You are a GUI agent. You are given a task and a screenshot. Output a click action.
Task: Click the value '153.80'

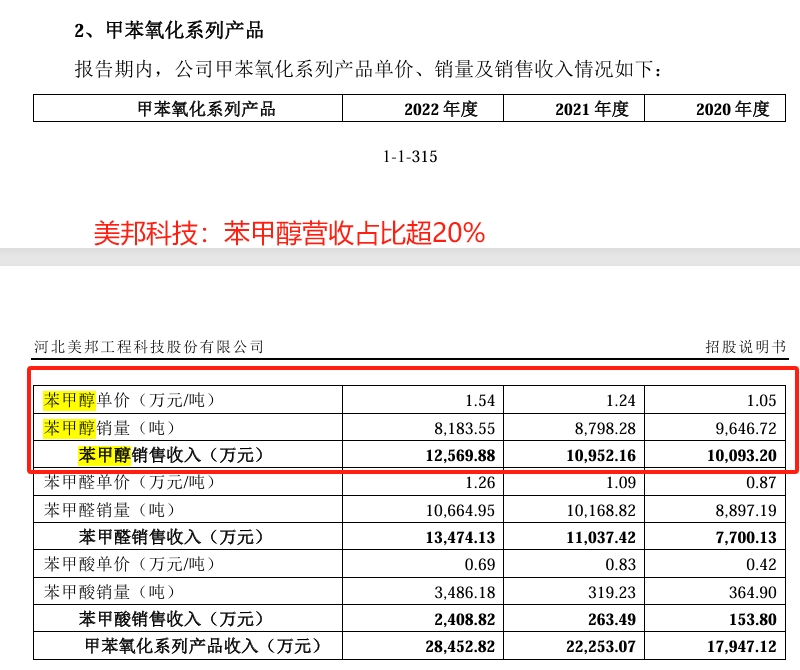(x=753, y=619)
